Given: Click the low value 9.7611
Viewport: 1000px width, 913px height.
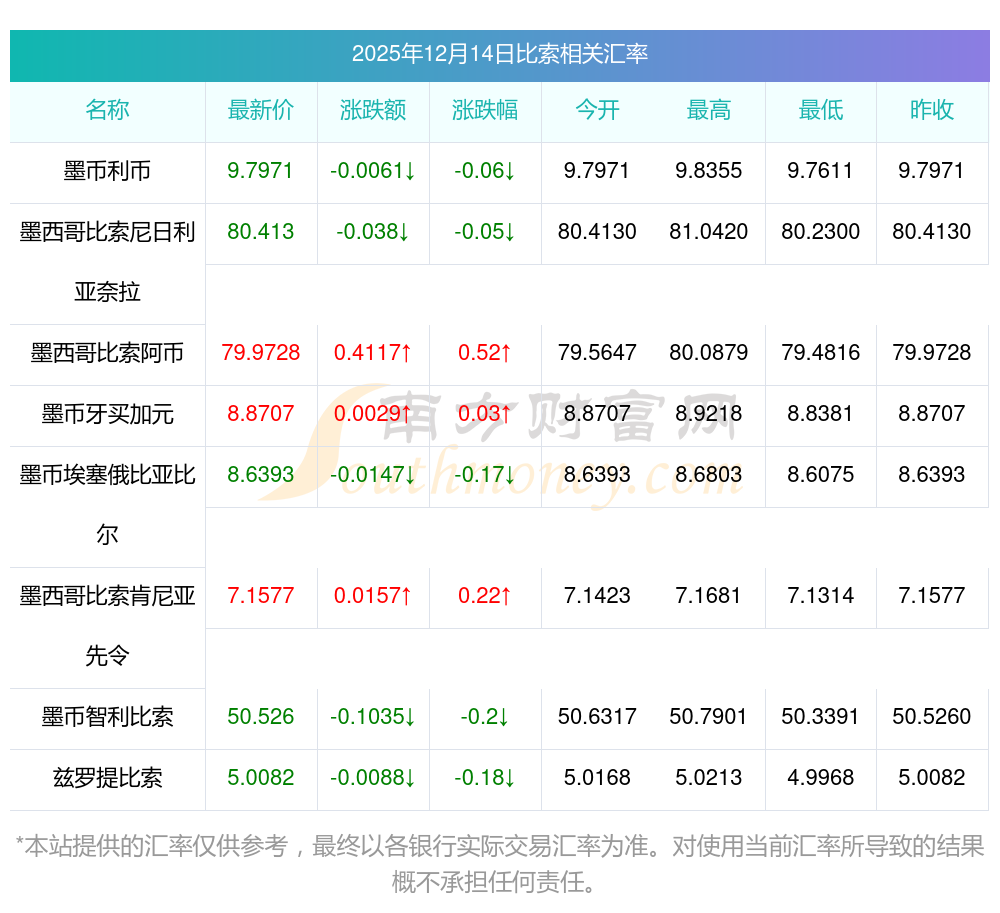Looking at the screenshot, I should [820, 171].
